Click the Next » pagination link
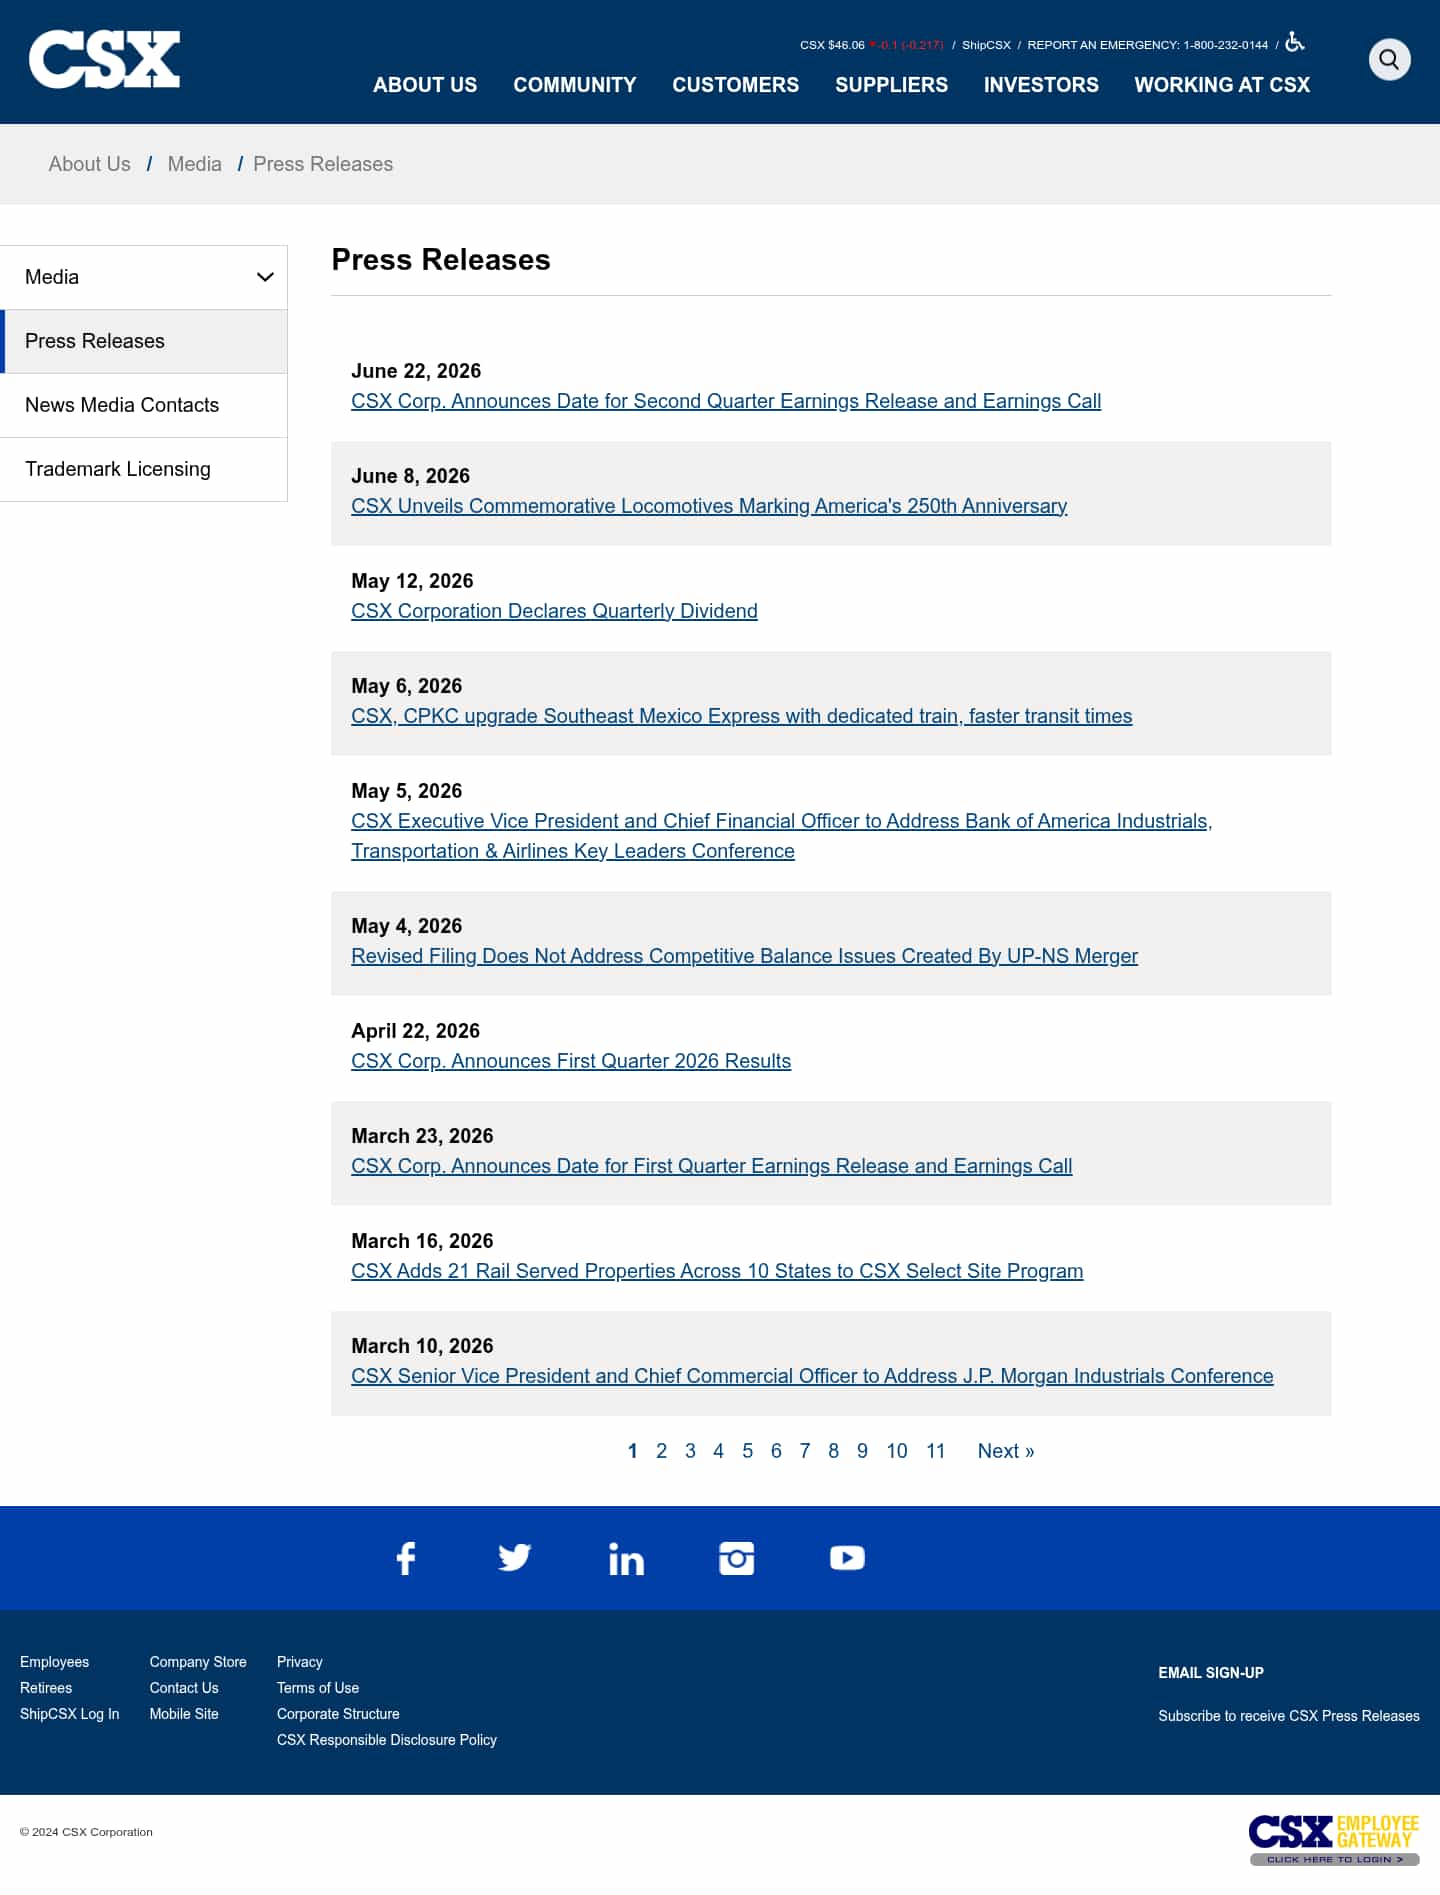Image resolution: width=1440 pixels, height=1895 pixels. [1006, 1451]
